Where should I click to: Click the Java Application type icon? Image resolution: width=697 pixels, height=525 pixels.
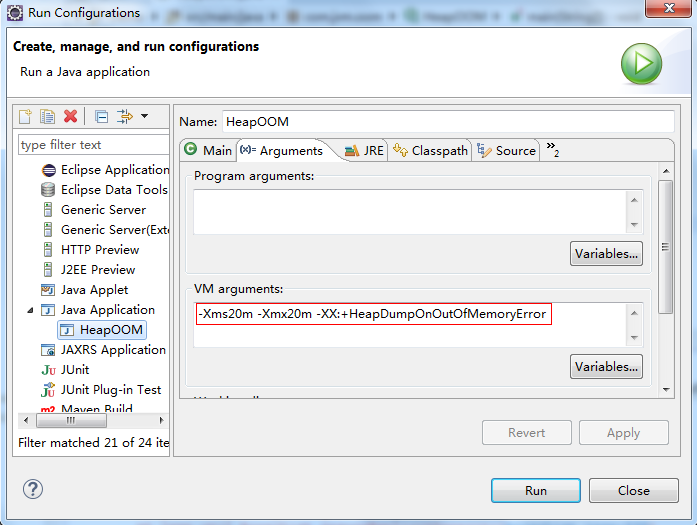[x=48, y=310]
